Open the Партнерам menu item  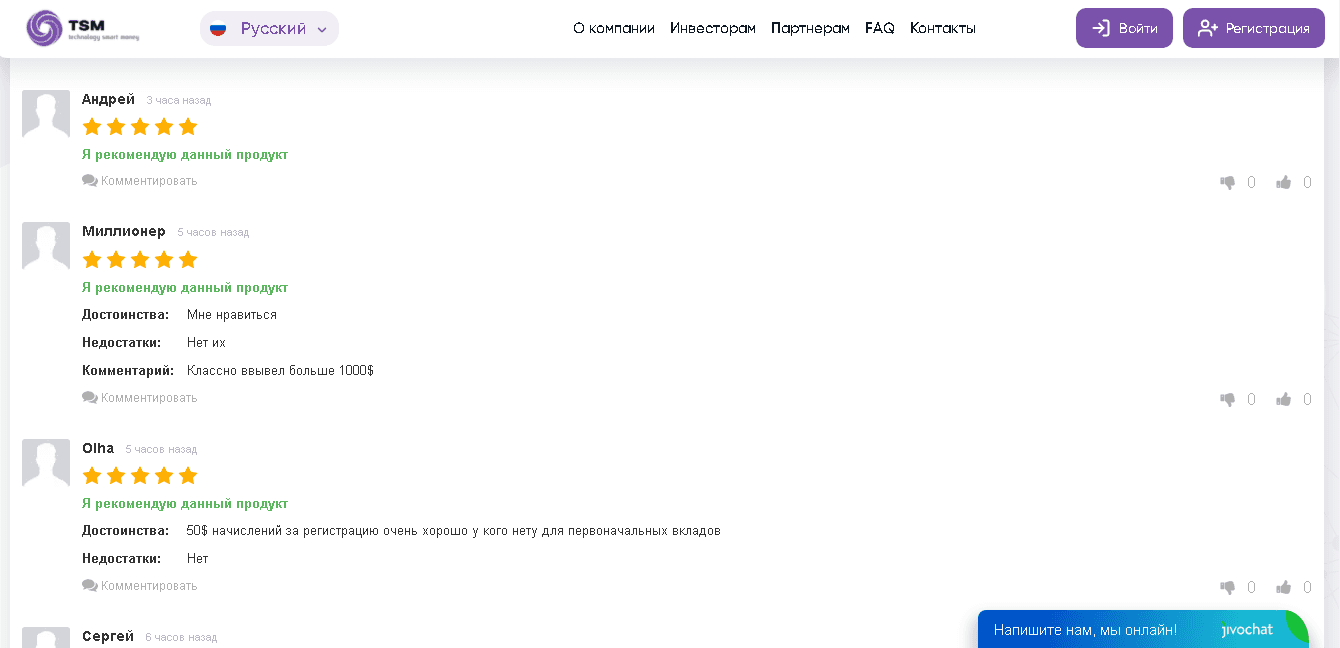click(x=810, y=28)
